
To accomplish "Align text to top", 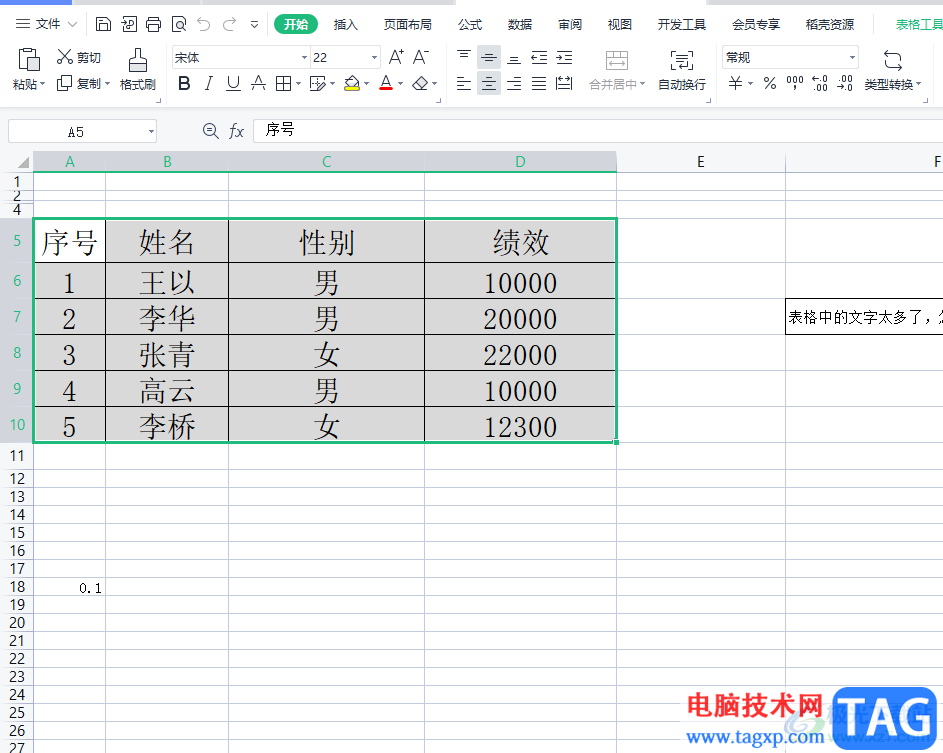I will coord(464,57).
